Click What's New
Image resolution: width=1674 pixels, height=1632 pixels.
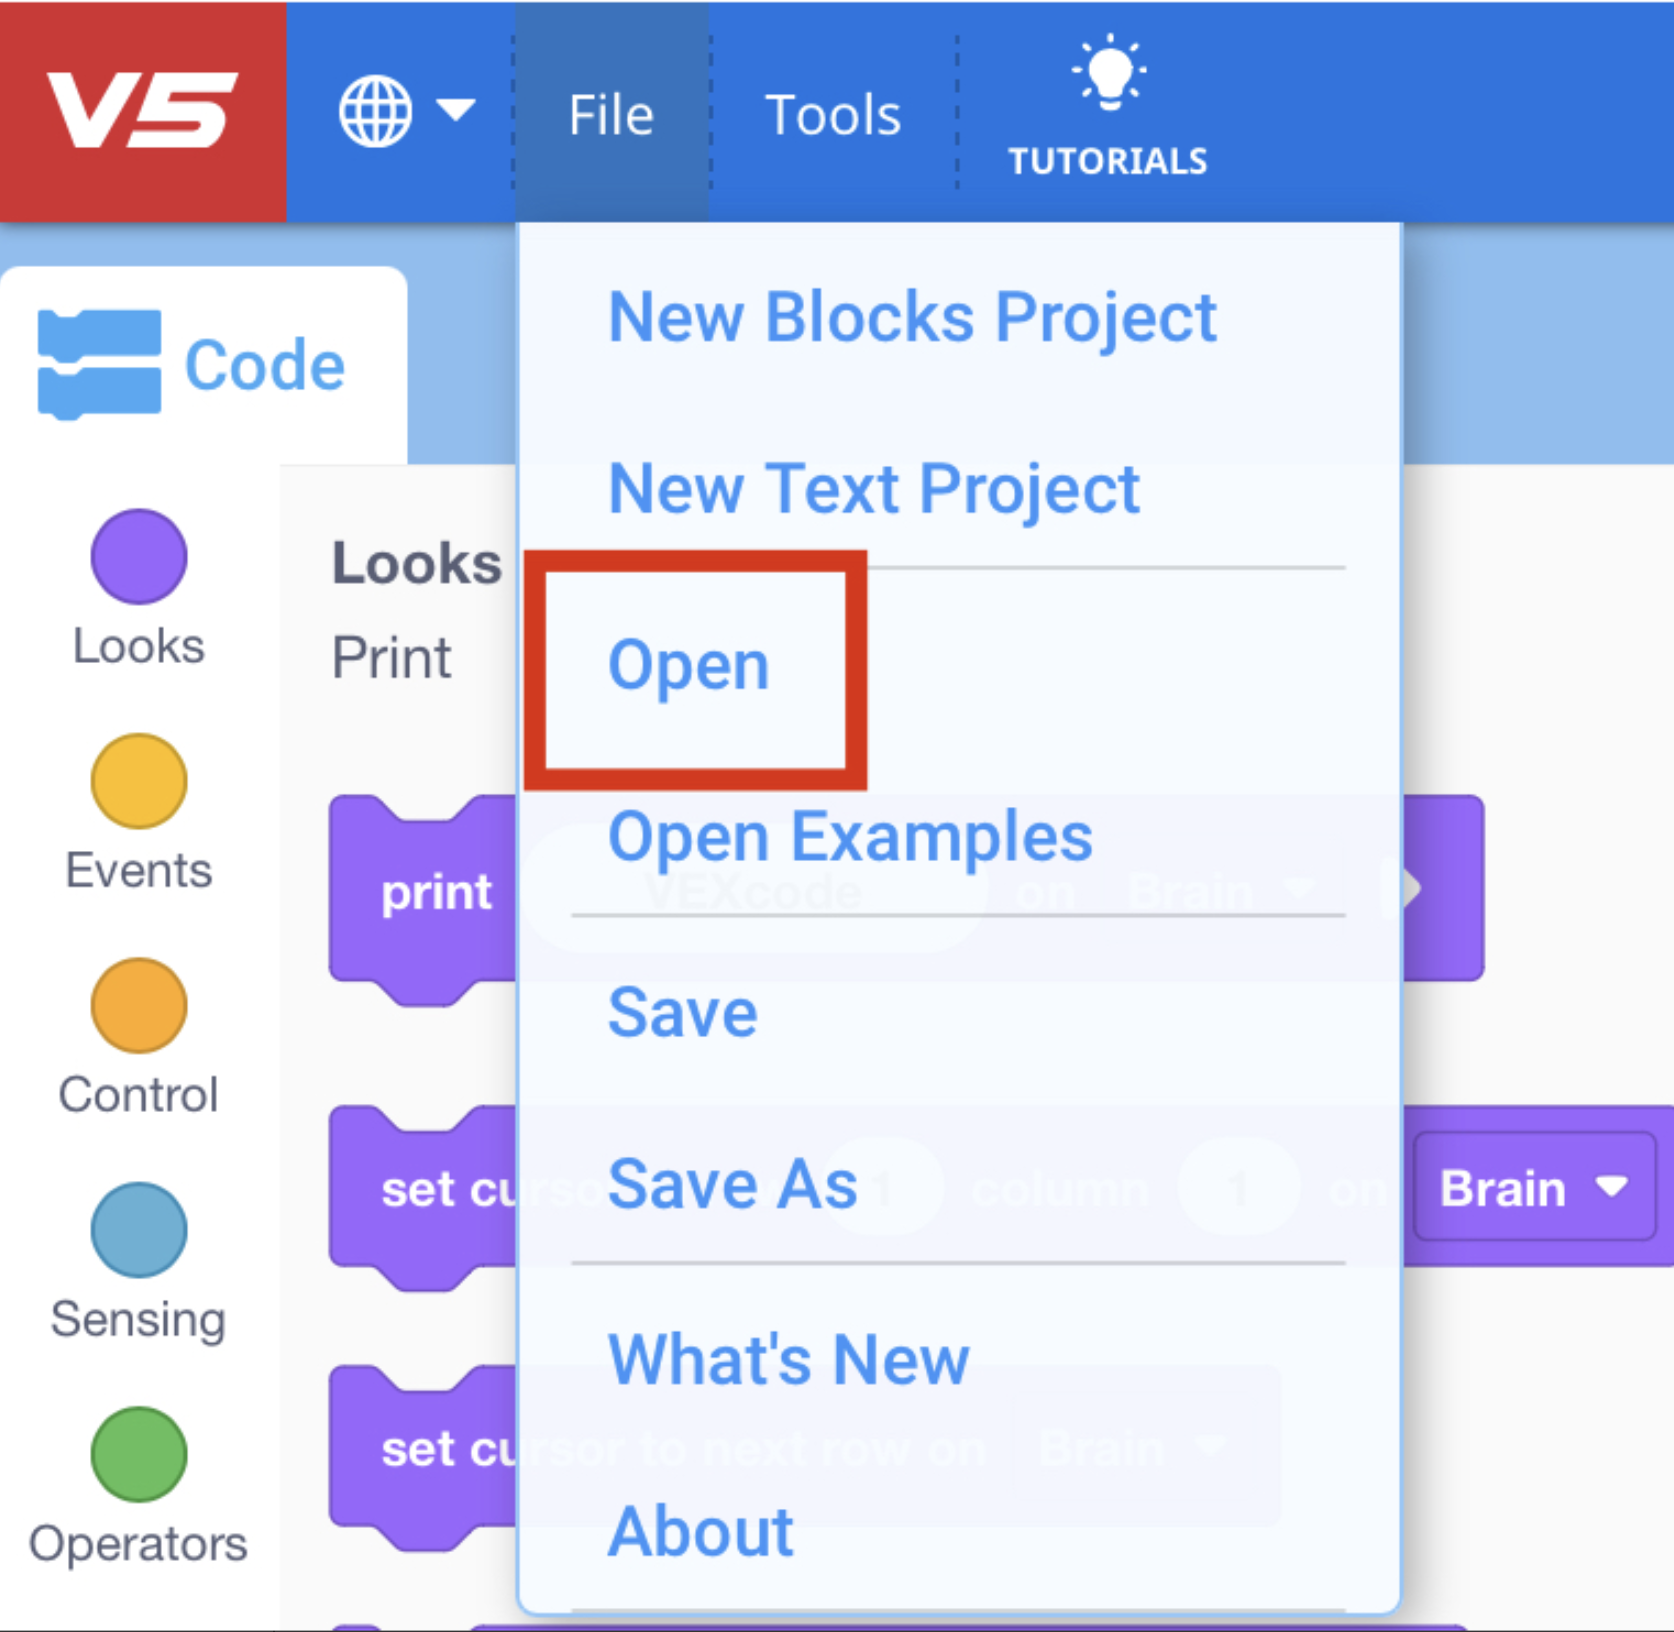[x=788, y=1358]
